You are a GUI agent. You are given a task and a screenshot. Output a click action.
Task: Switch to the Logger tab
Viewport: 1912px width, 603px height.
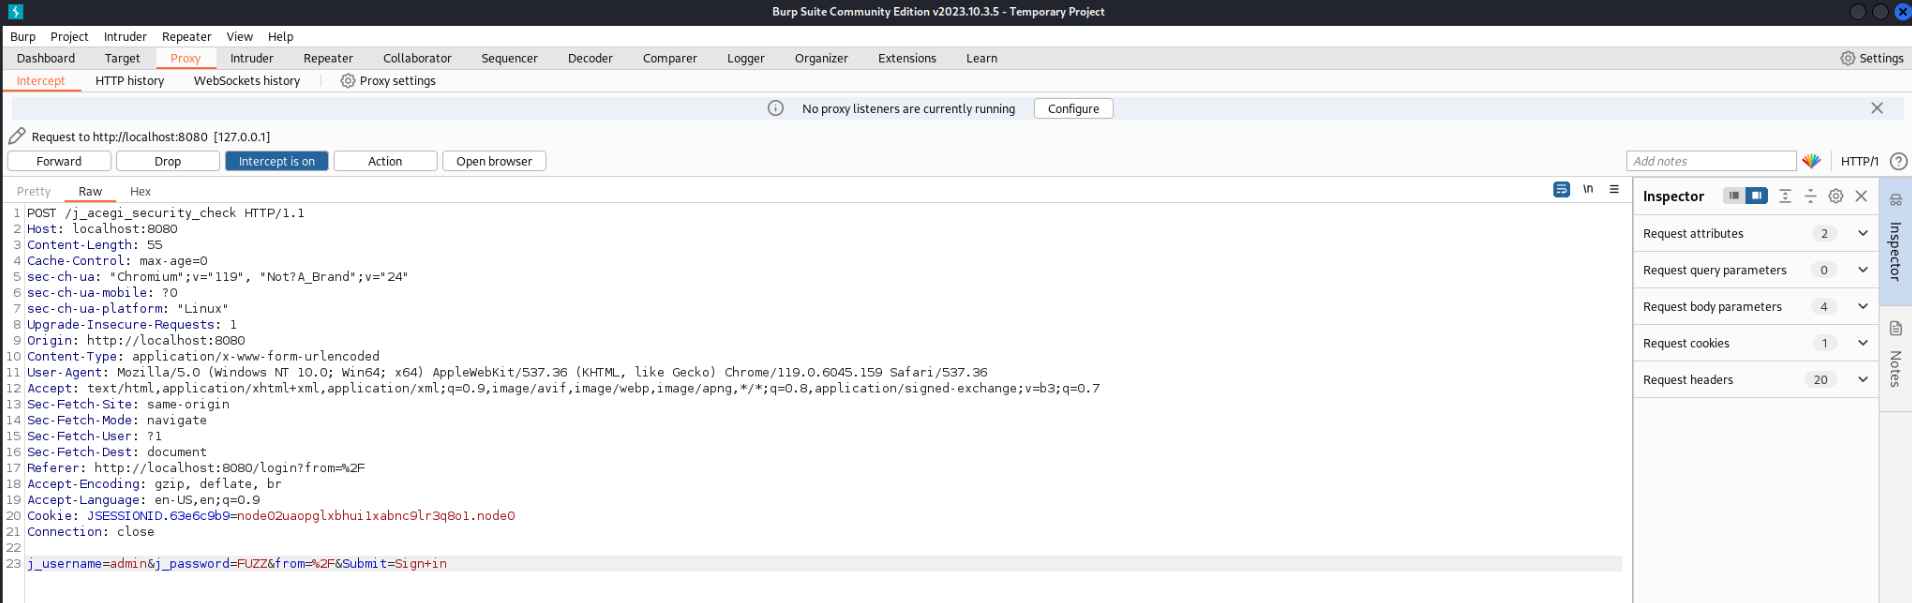coord(746,58)
